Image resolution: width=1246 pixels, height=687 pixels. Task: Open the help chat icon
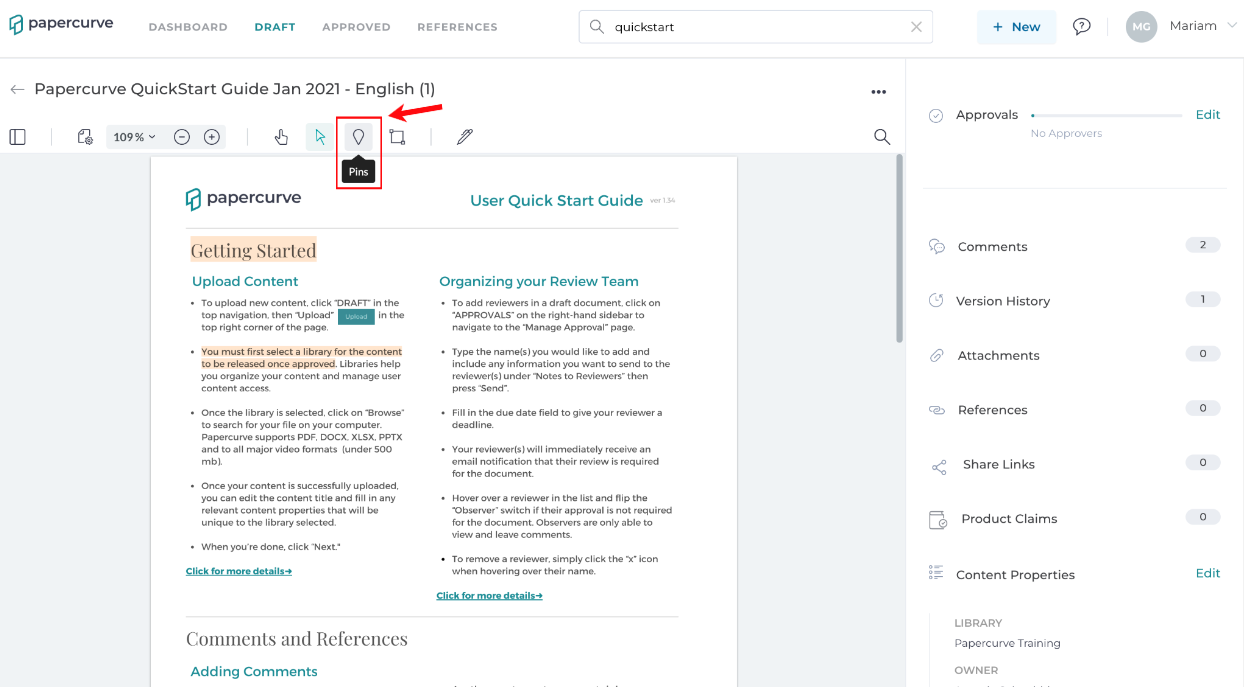point(1081,26)
